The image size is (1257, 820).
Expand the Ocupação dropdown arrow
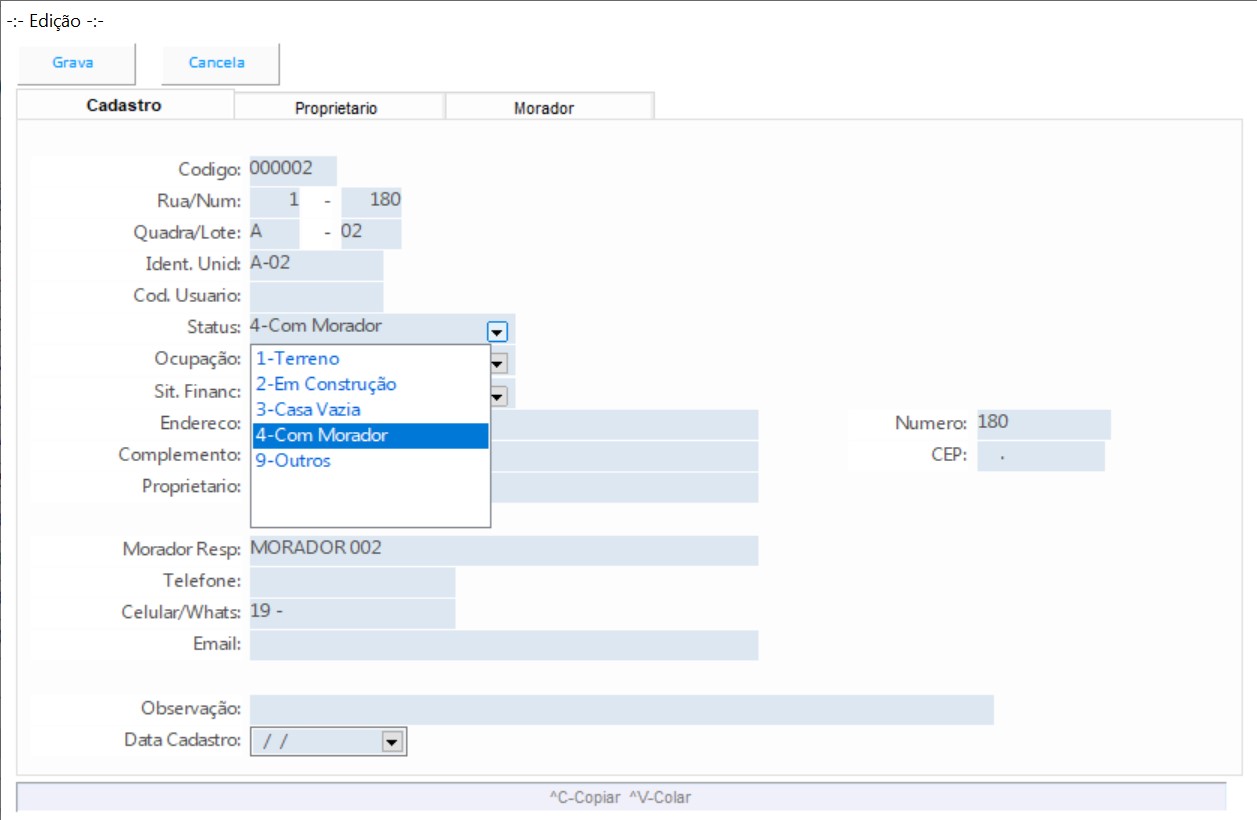pyautogui.click(x=497, y=363)
